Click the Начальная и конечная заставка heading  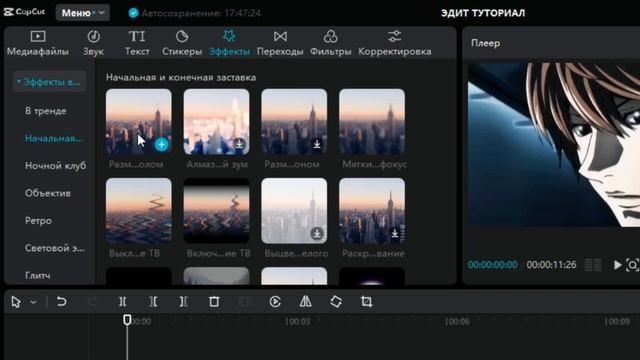tap(181, 77)
